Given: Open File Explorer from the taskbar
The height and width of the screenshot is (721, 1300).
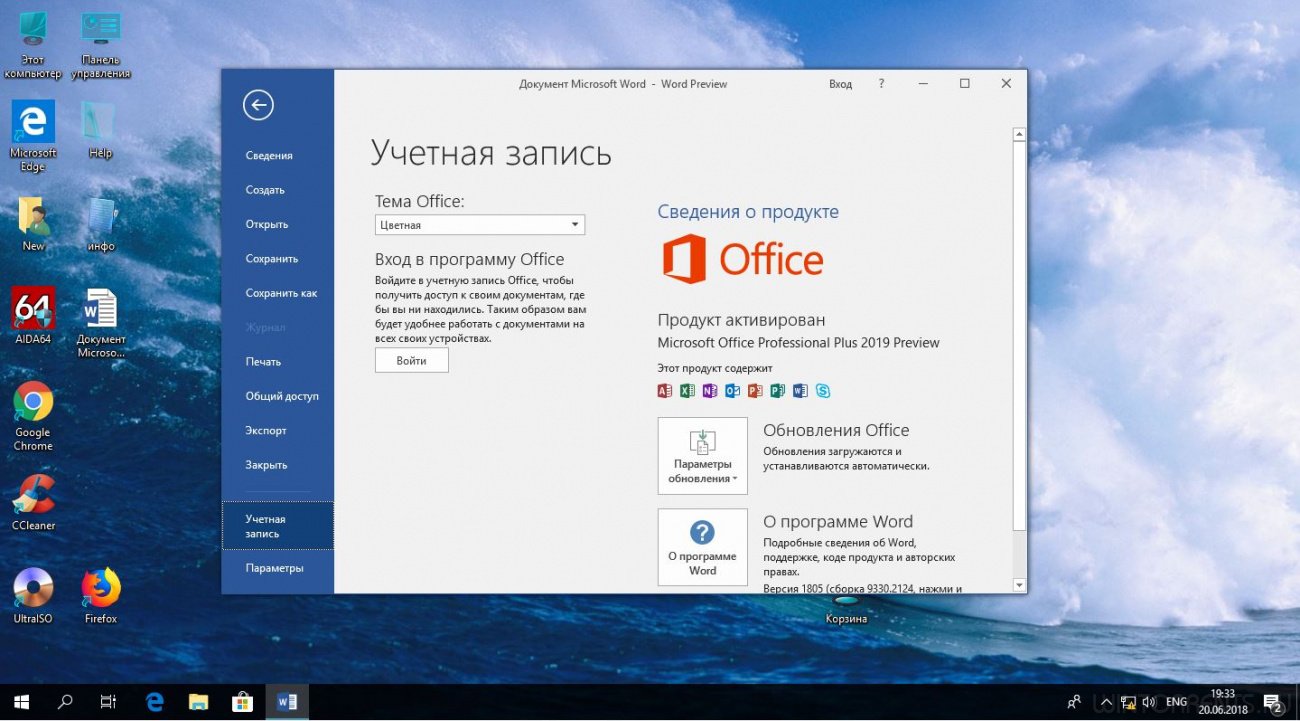Looking at the screenshot, I should (198, 702).
